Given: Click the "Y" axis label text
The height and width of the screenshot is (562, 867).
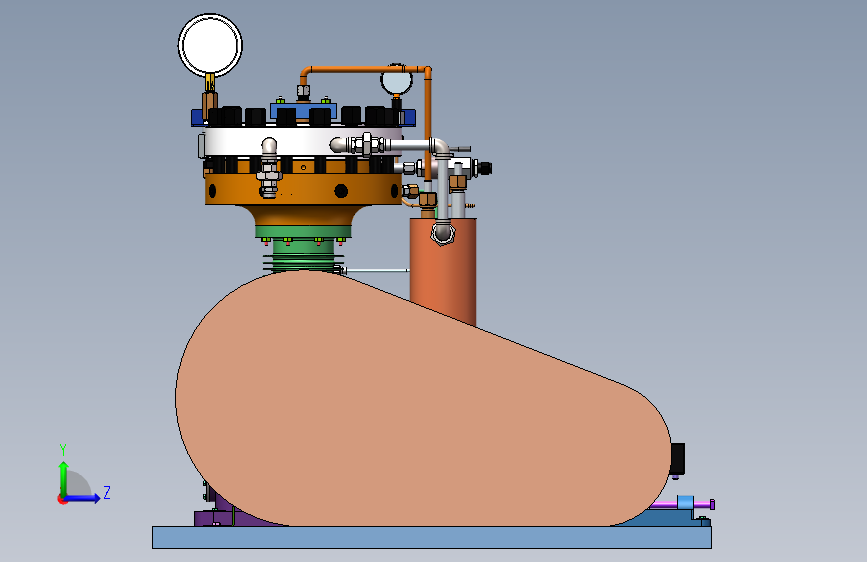Looking at the screenshot, I should tap(63, 450).
